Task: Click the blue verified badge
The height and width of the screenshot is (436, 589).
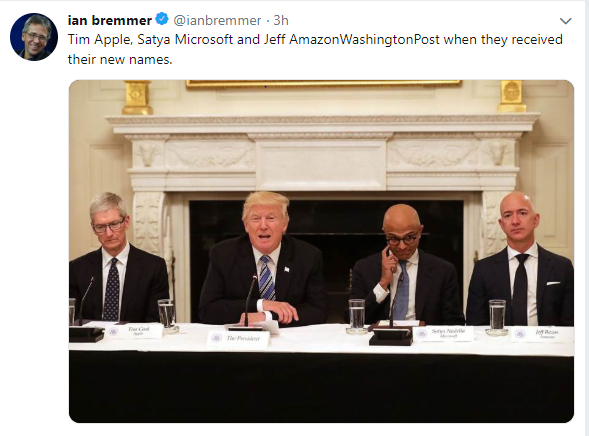Action: click(162, 19)
